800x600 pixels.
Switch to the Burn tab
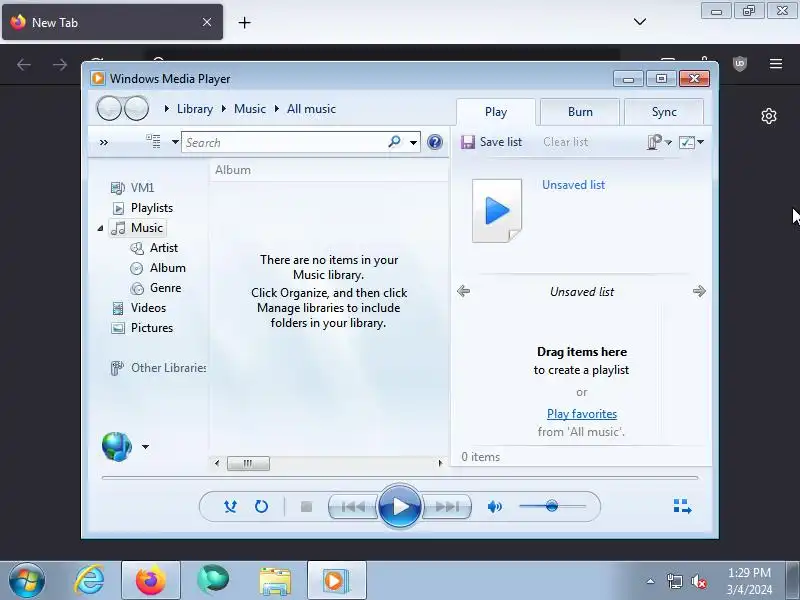click(x=580, y=112)
